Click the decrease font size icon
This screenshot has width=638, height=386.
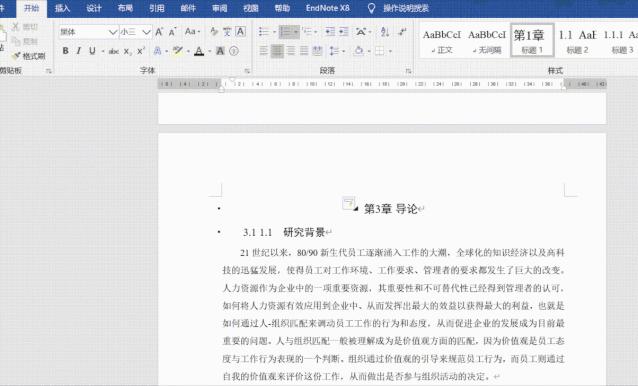(173, 32)
